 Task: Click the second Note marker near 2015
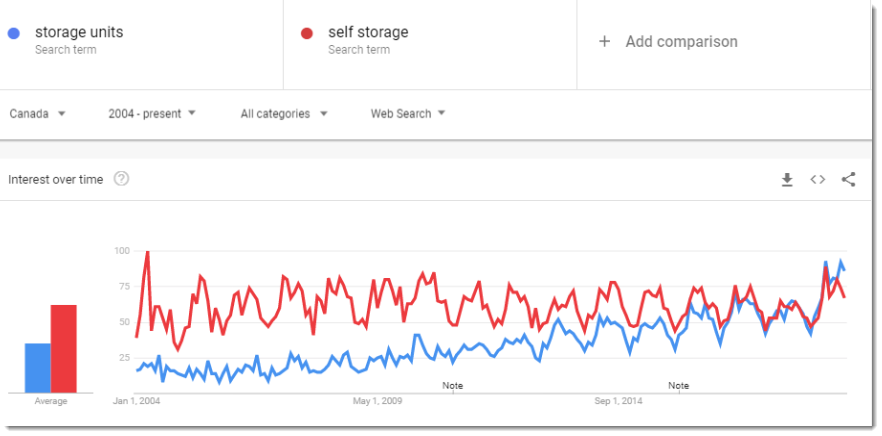678,386
